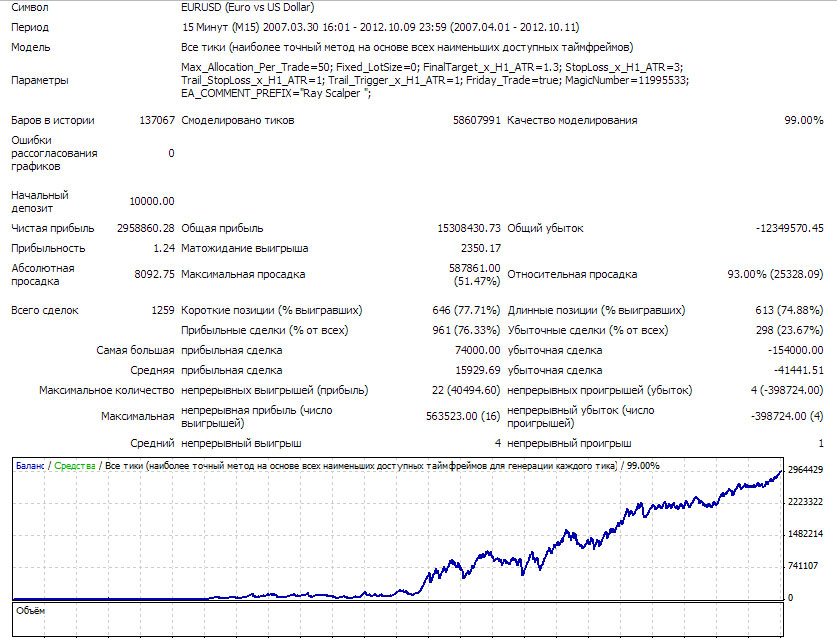Click expected payoff value 2350.17
This screenshot has height=639, width=837.
480,249
